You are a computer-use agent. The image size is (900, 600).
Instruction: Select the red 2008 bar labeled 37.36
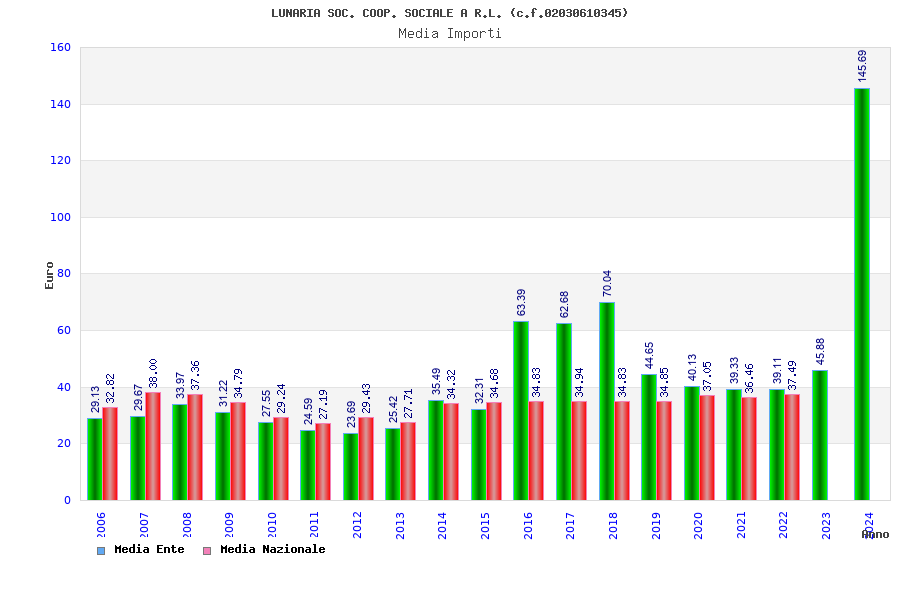point(195,447)
